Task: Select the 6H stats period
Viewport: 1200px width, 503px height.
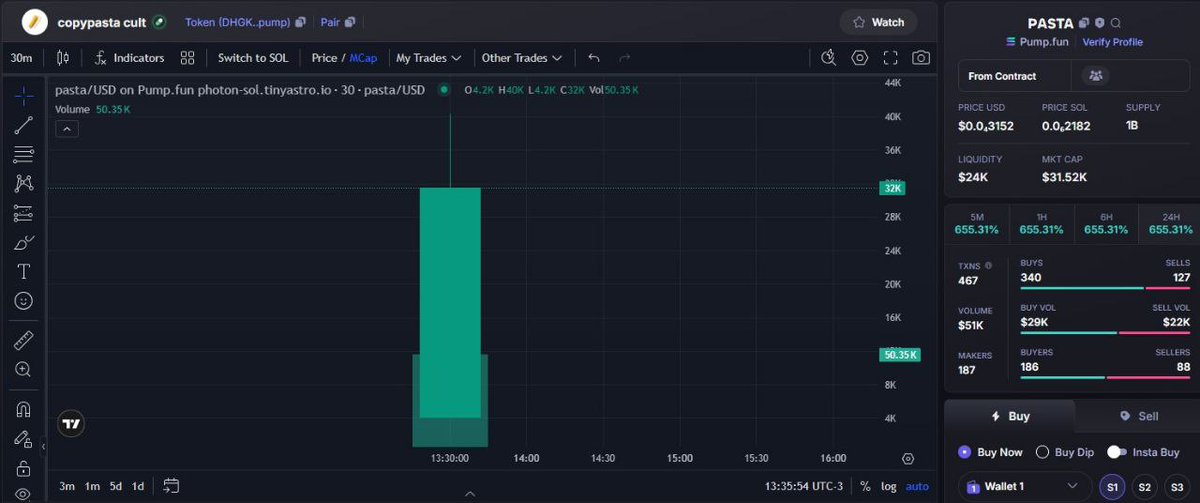Action: pos(1106,224)
